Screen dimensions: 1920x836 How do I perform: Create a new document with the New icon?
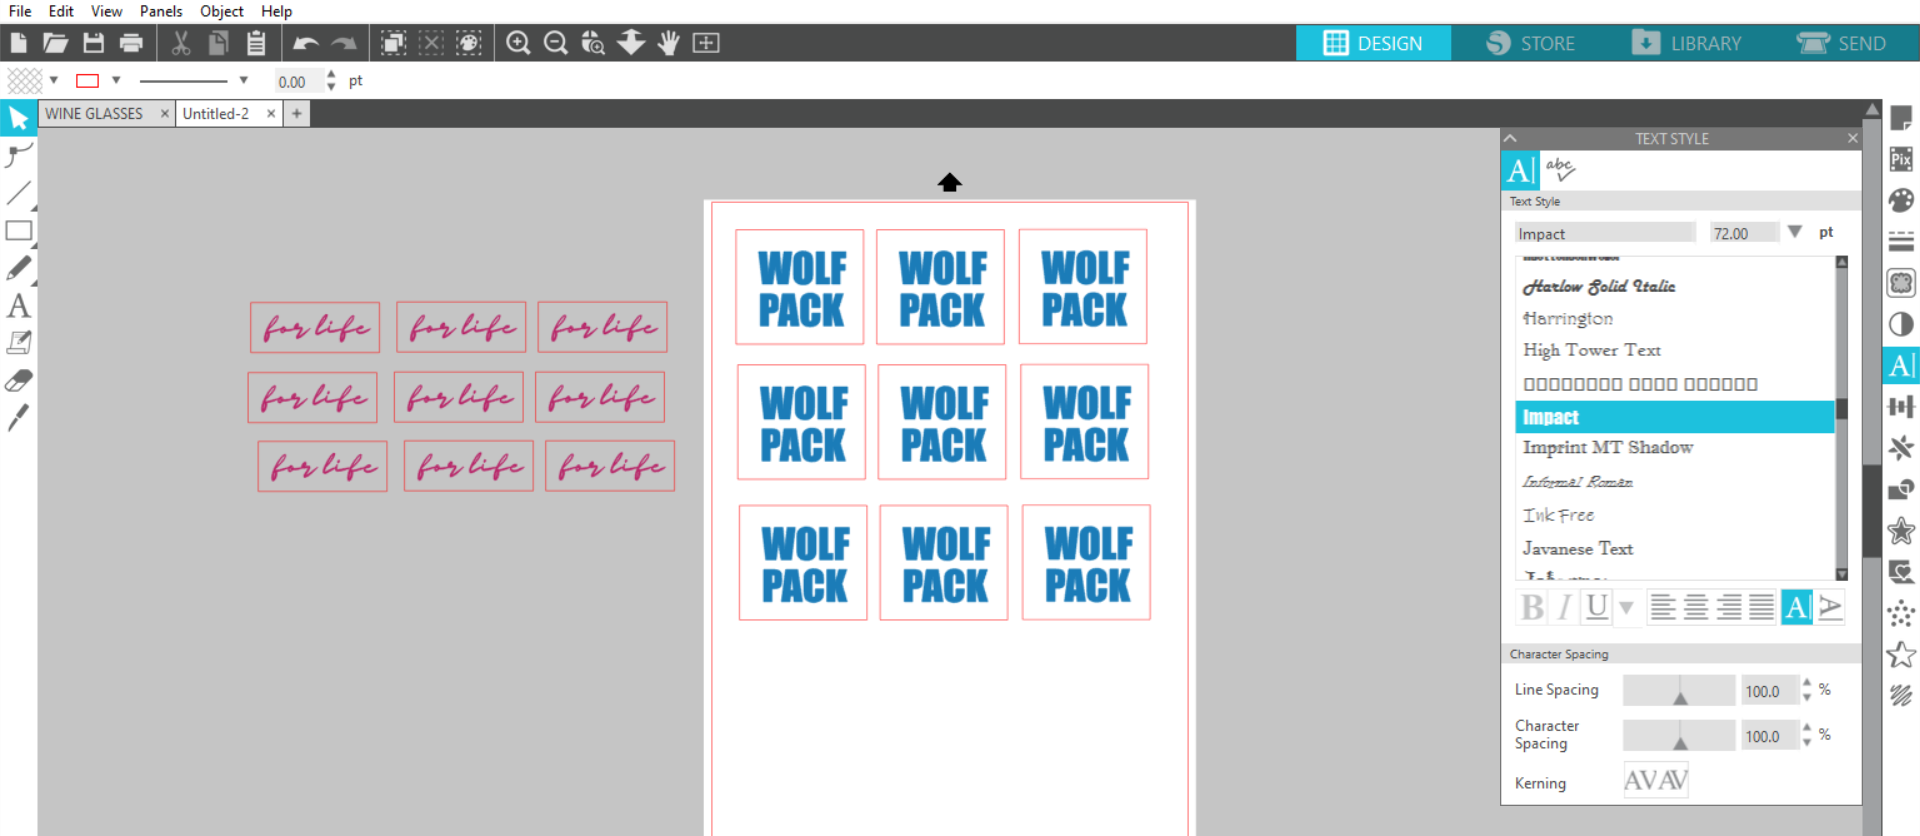(x=18, y=43)
